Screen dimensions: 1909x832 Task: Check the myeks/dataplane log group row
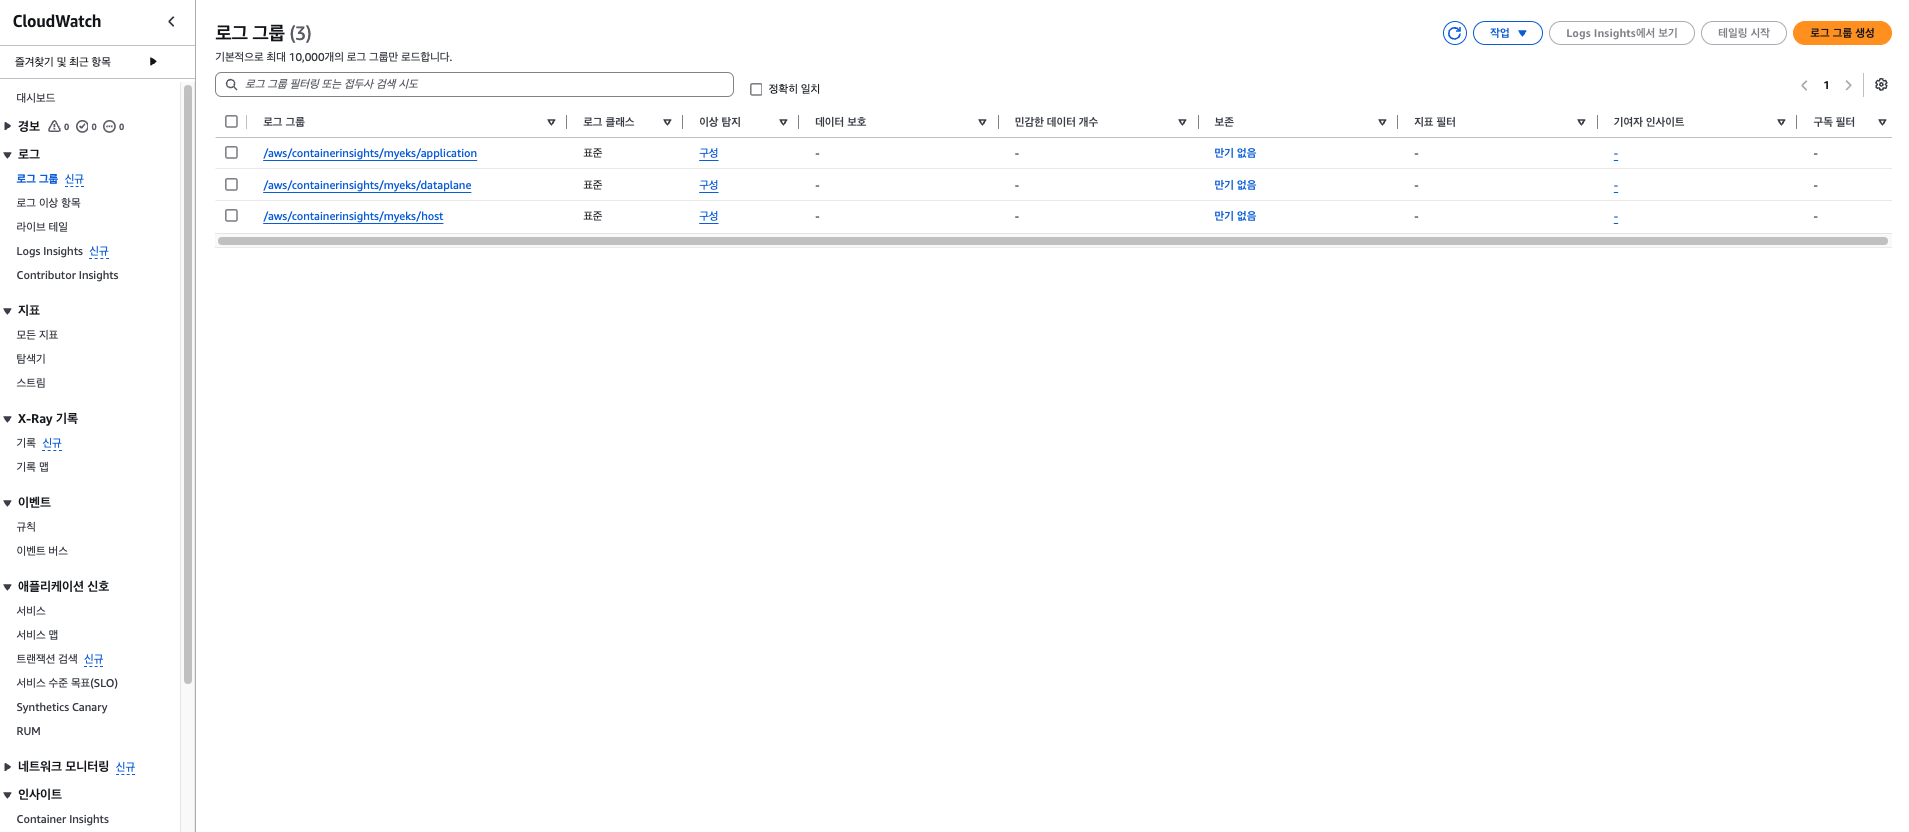click(x=231, y=184)
